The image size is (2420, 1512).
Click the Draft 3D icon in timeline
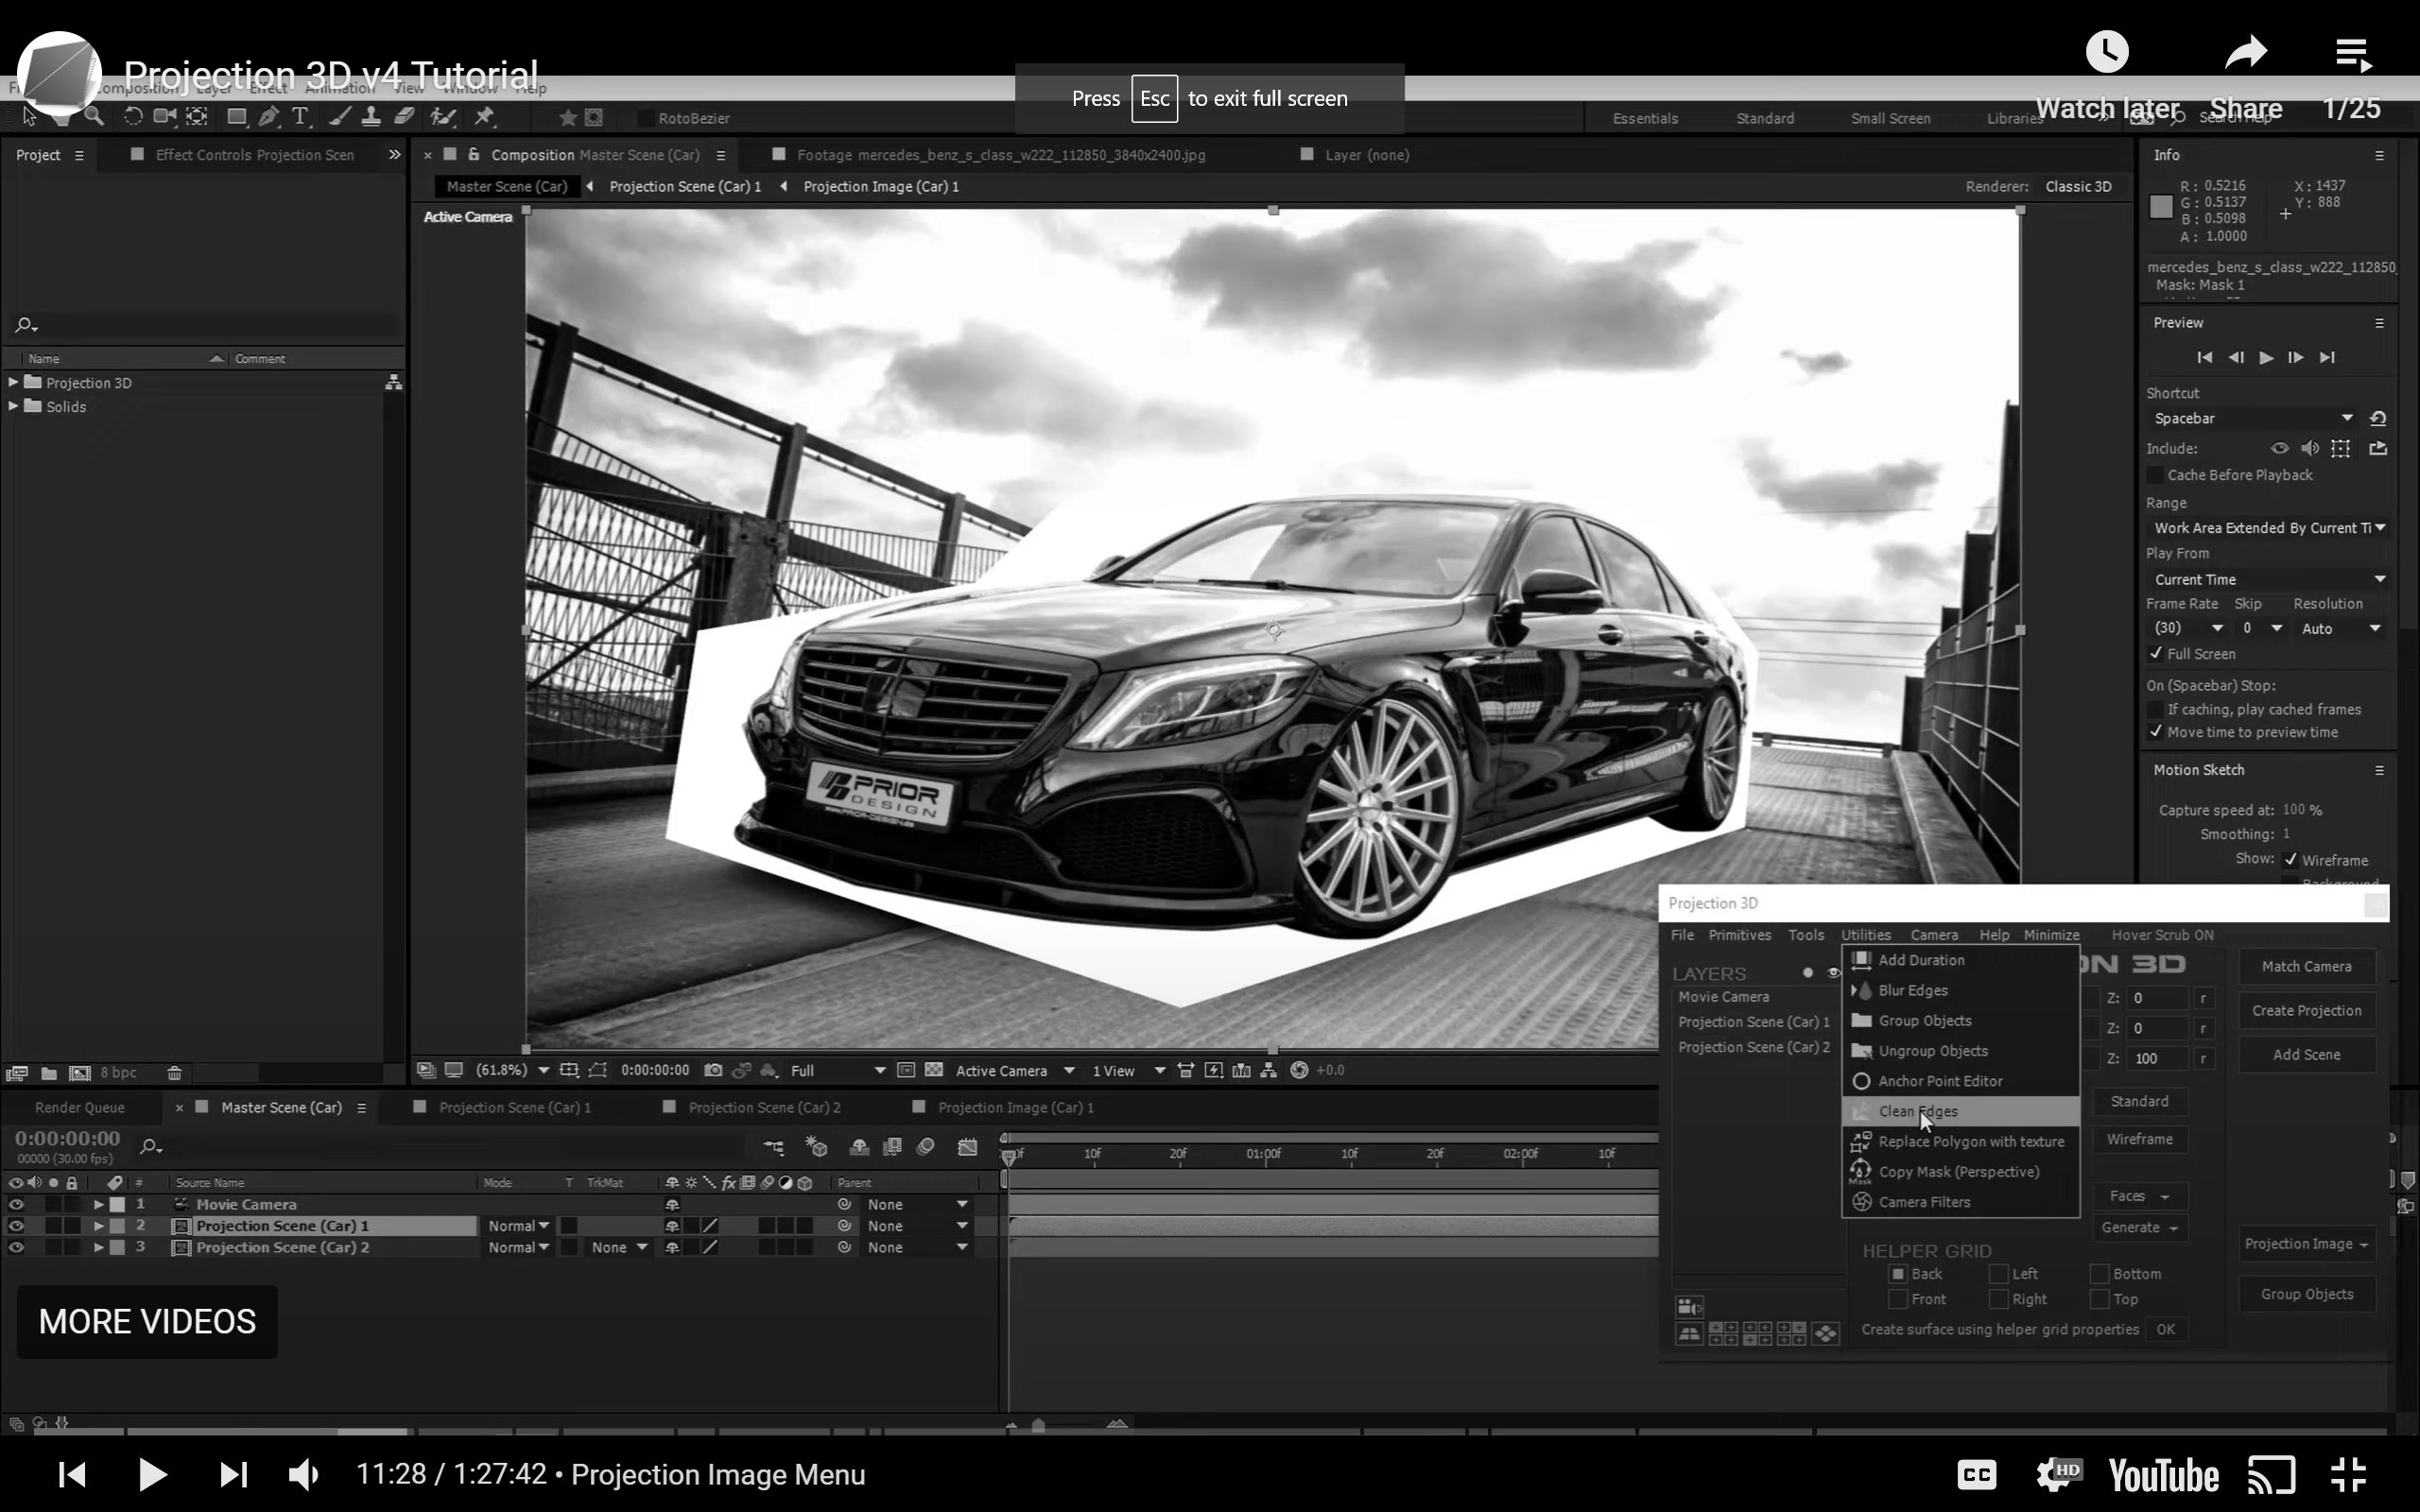816,1147
